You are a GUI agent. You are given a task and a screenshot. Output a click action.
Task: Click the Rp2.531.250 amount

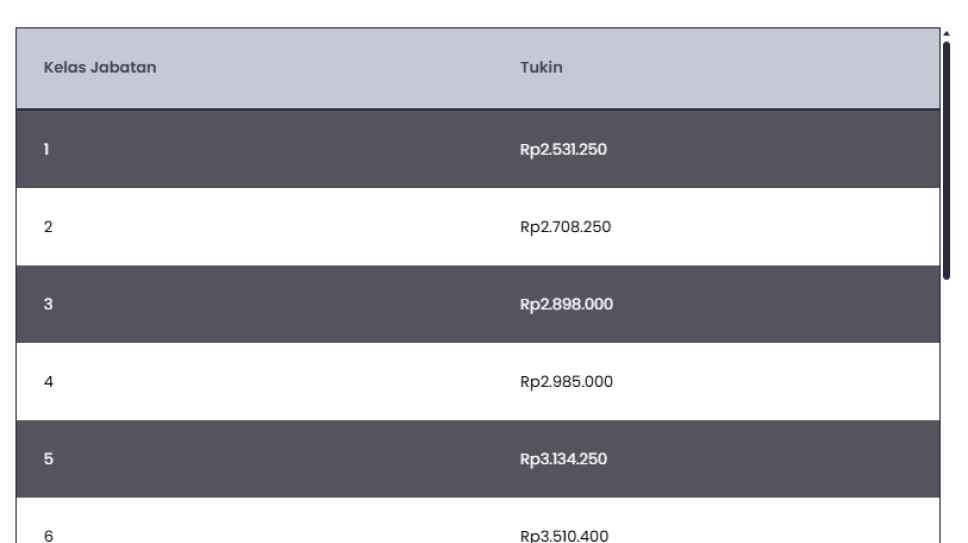(564, 150)
